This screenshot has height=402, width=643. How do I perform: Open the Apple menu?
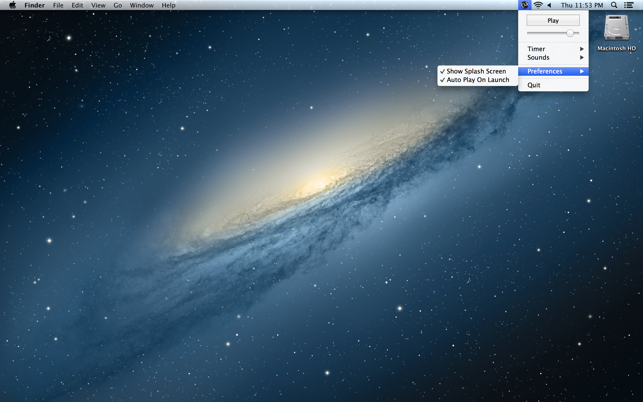(x=12, y=5)
